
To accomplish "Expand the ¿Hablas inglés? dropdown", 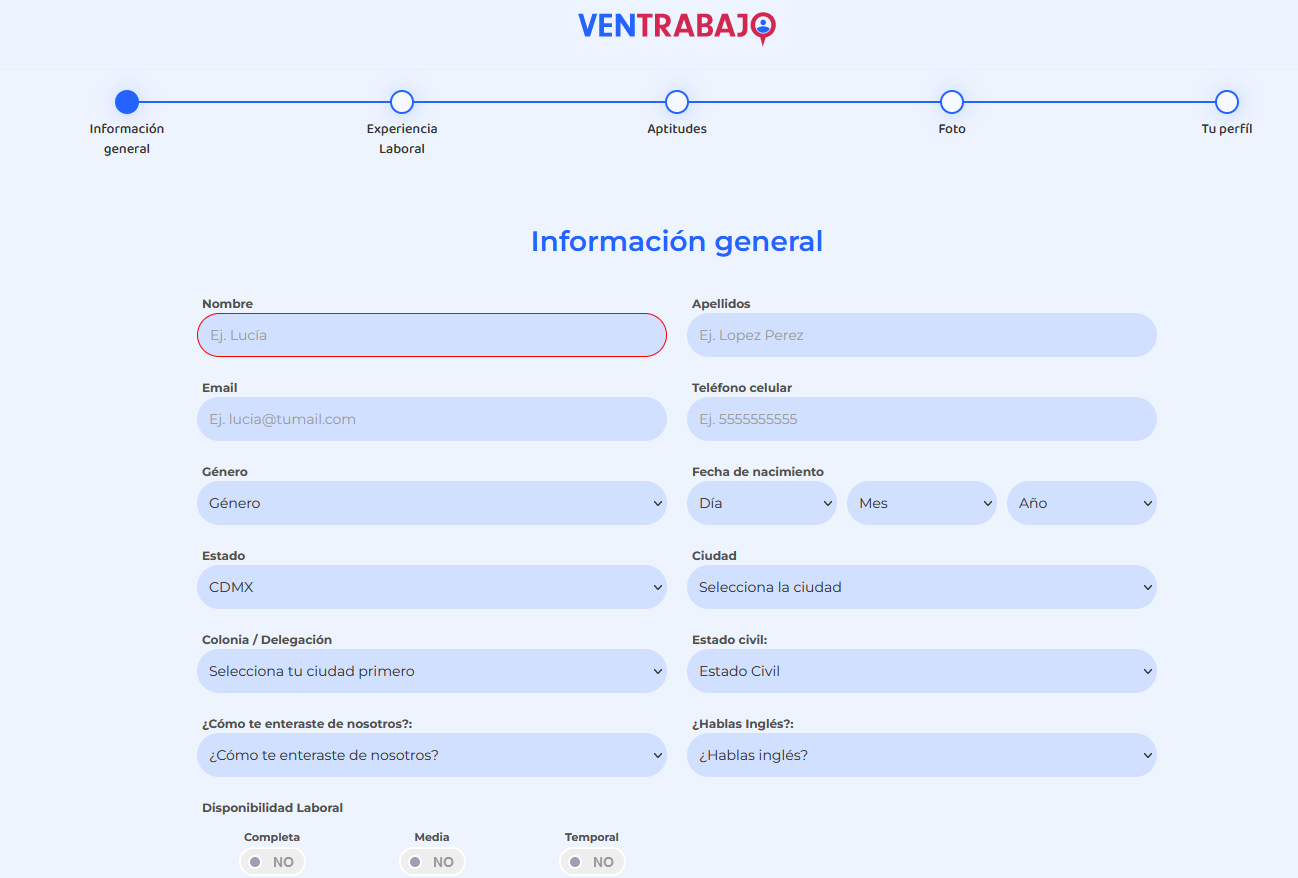I will pos(921,755).
